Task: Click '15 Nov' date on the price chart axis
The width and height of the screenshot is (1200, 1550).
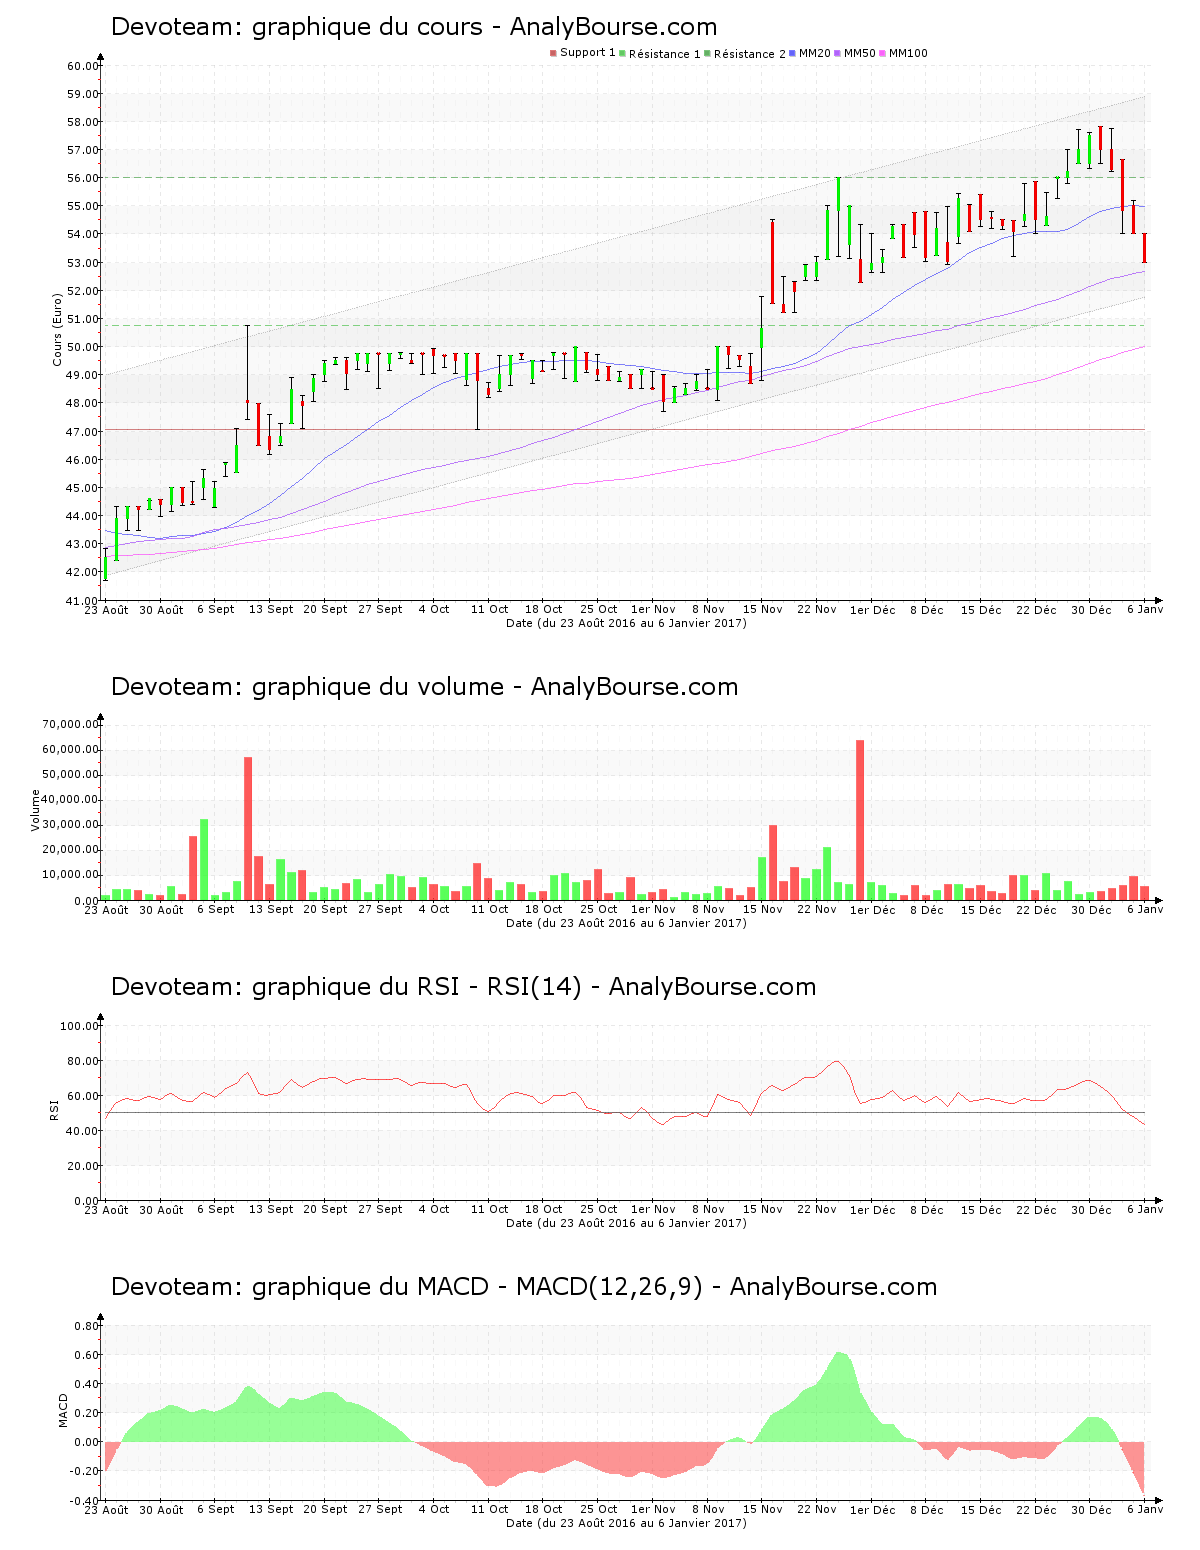Action: pyautogui.click(x=763, y=609)
